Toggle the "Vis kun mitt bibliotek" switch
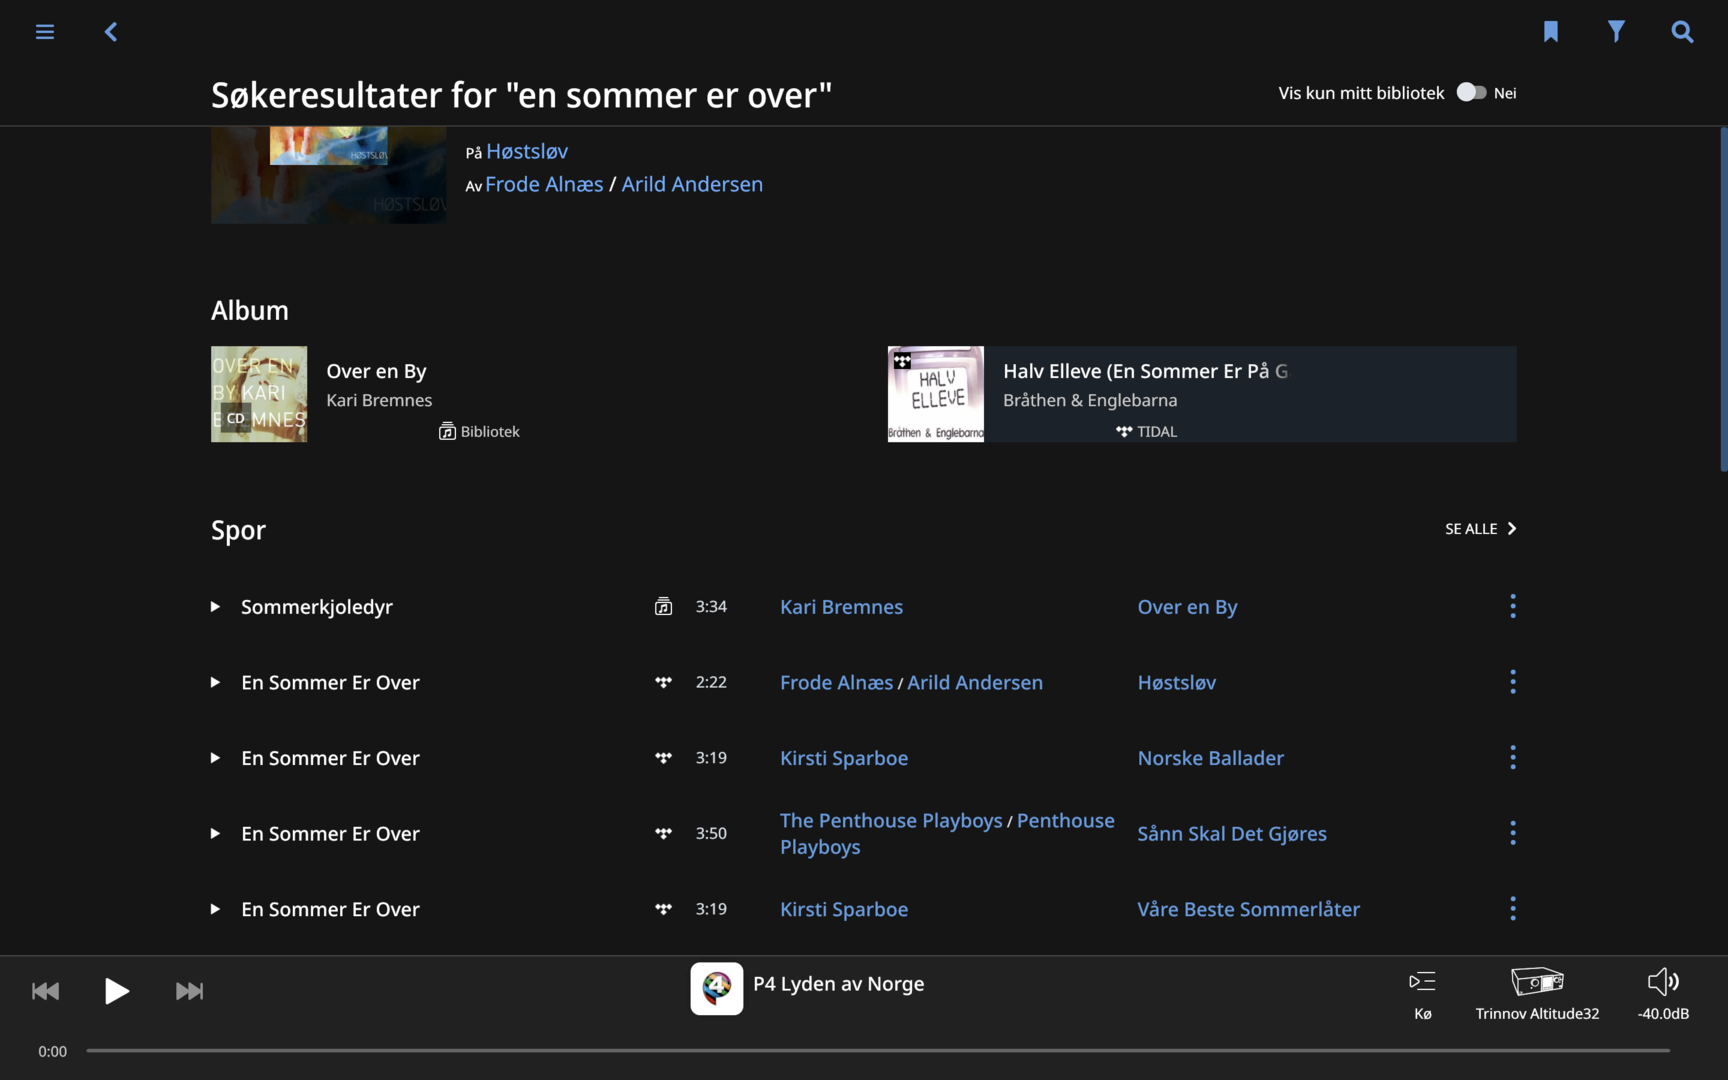Image resolution: width=1728 pixels, height=1080 pixels. pyautogui.click(x=1471, y=92)
